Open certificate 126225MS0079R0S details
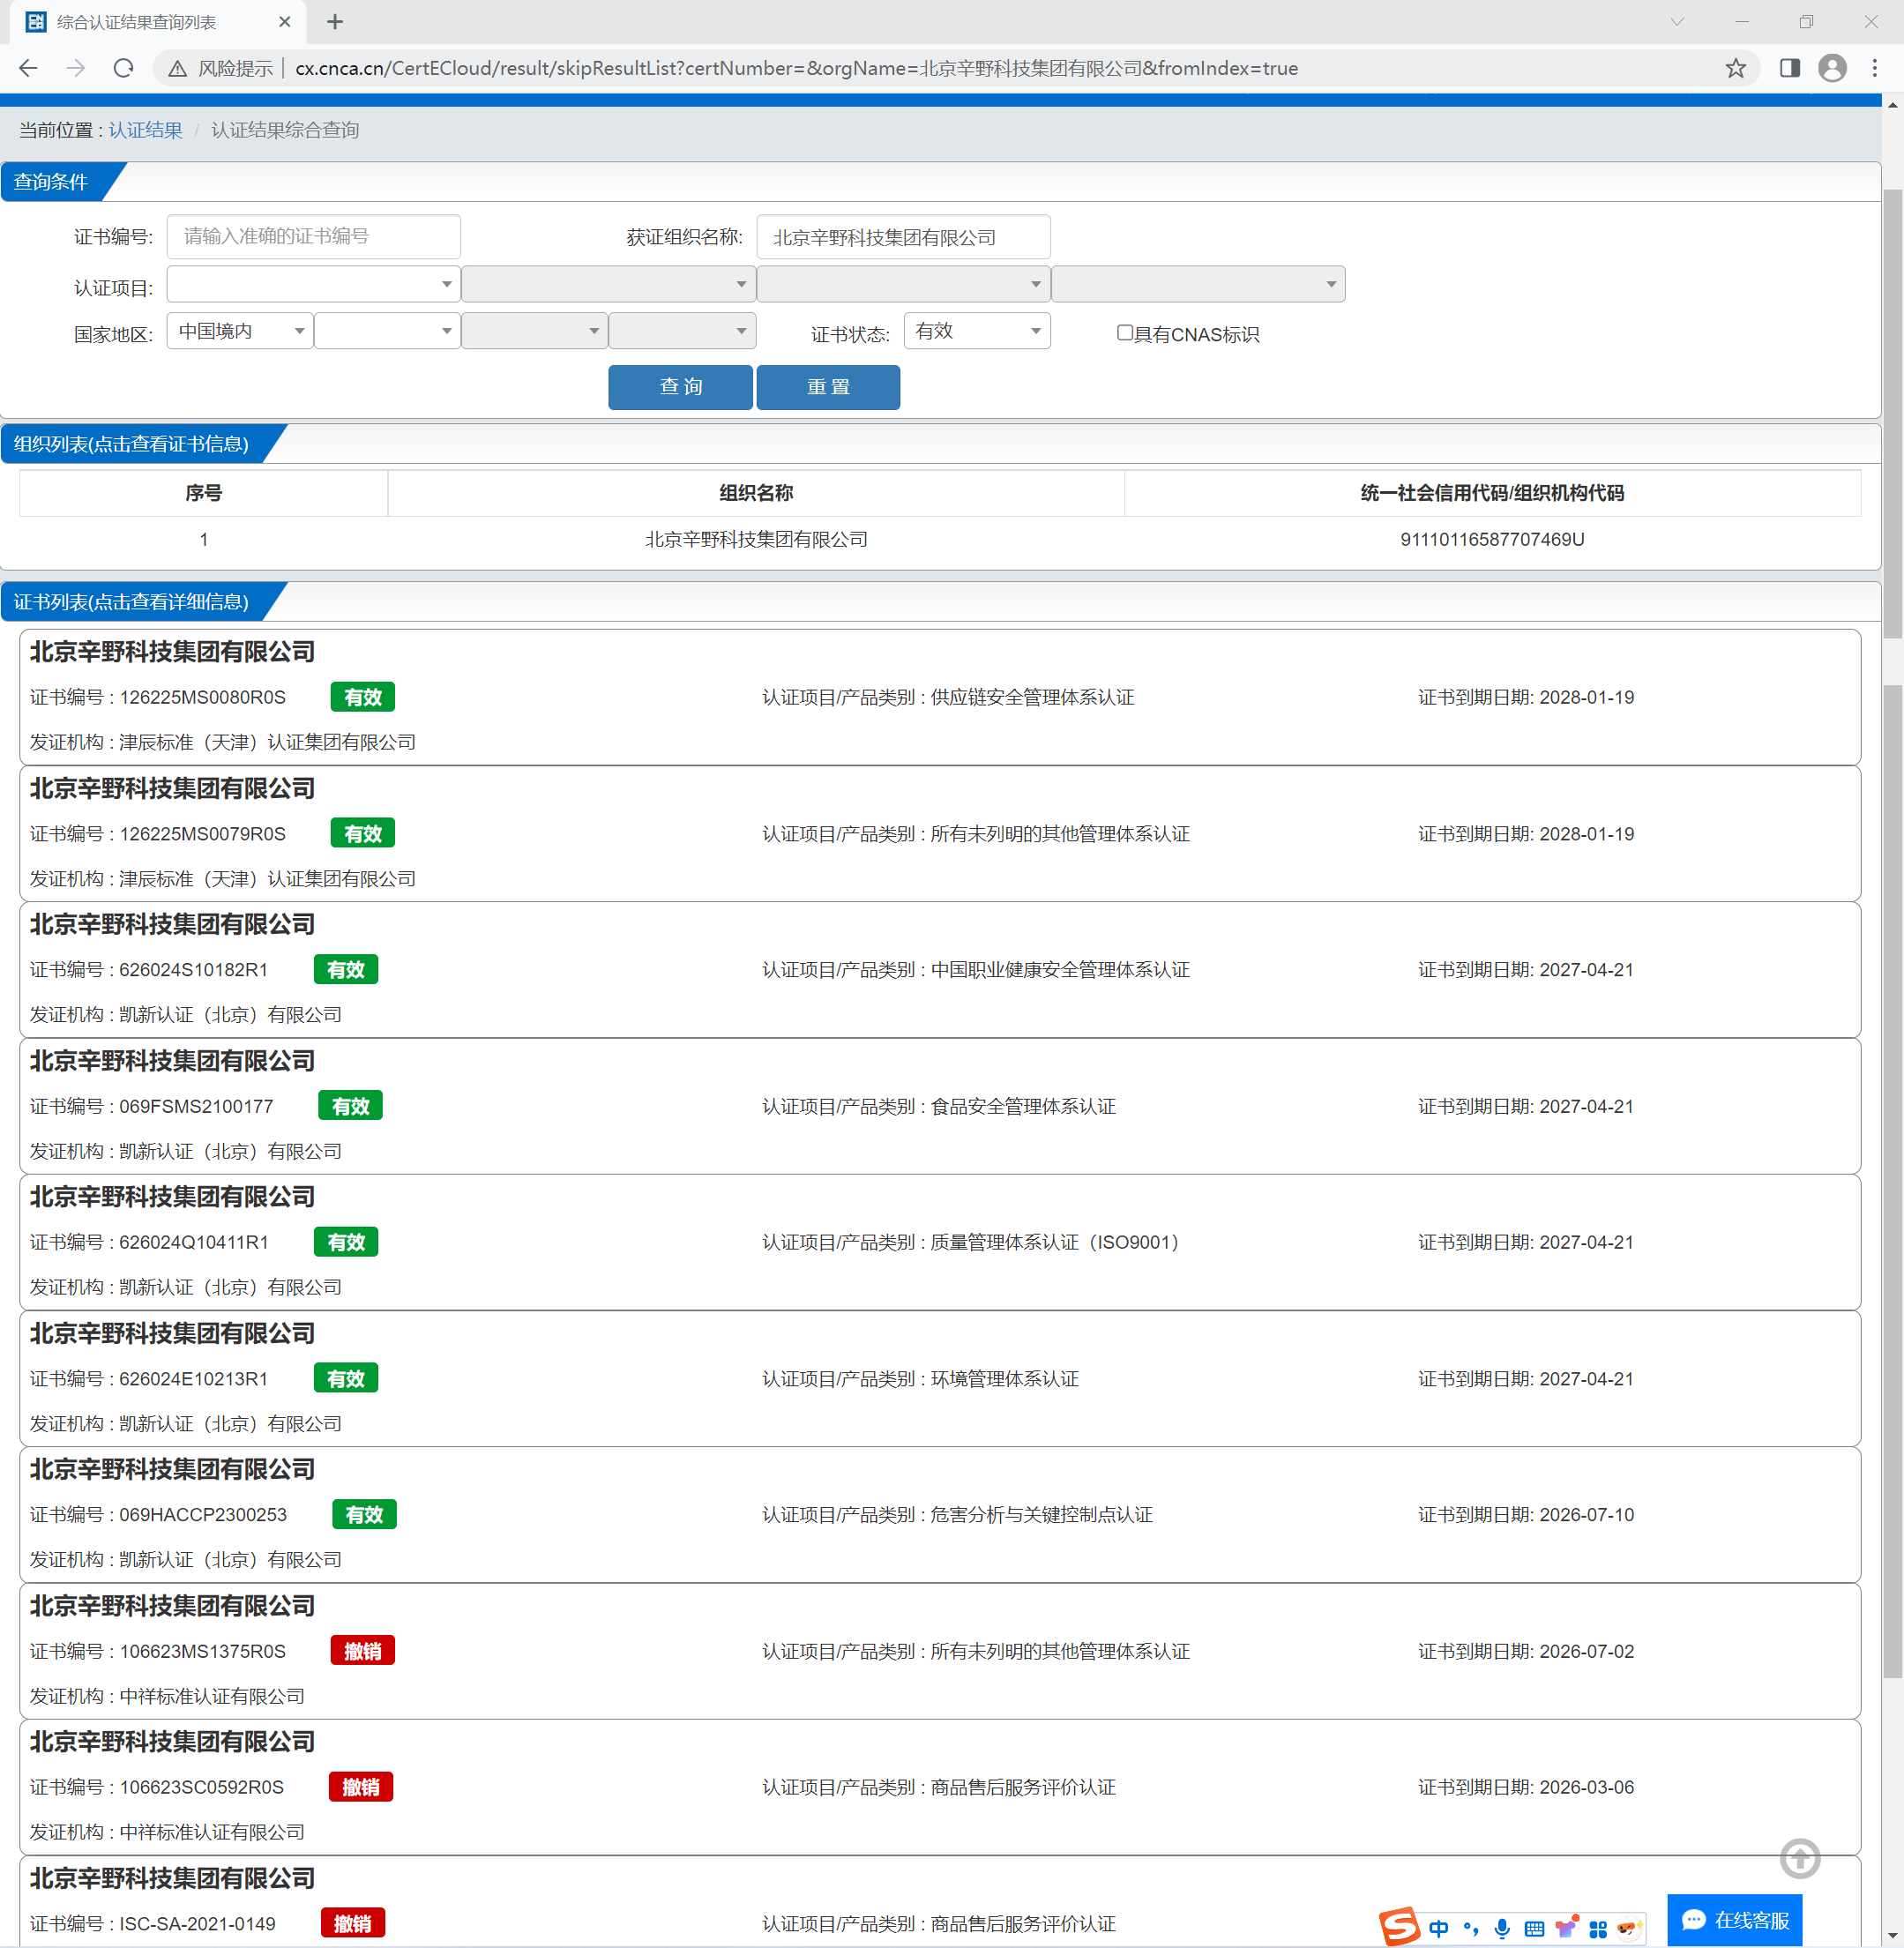1904x1948 pixels. pyautogui.click(x=939, y=833)
